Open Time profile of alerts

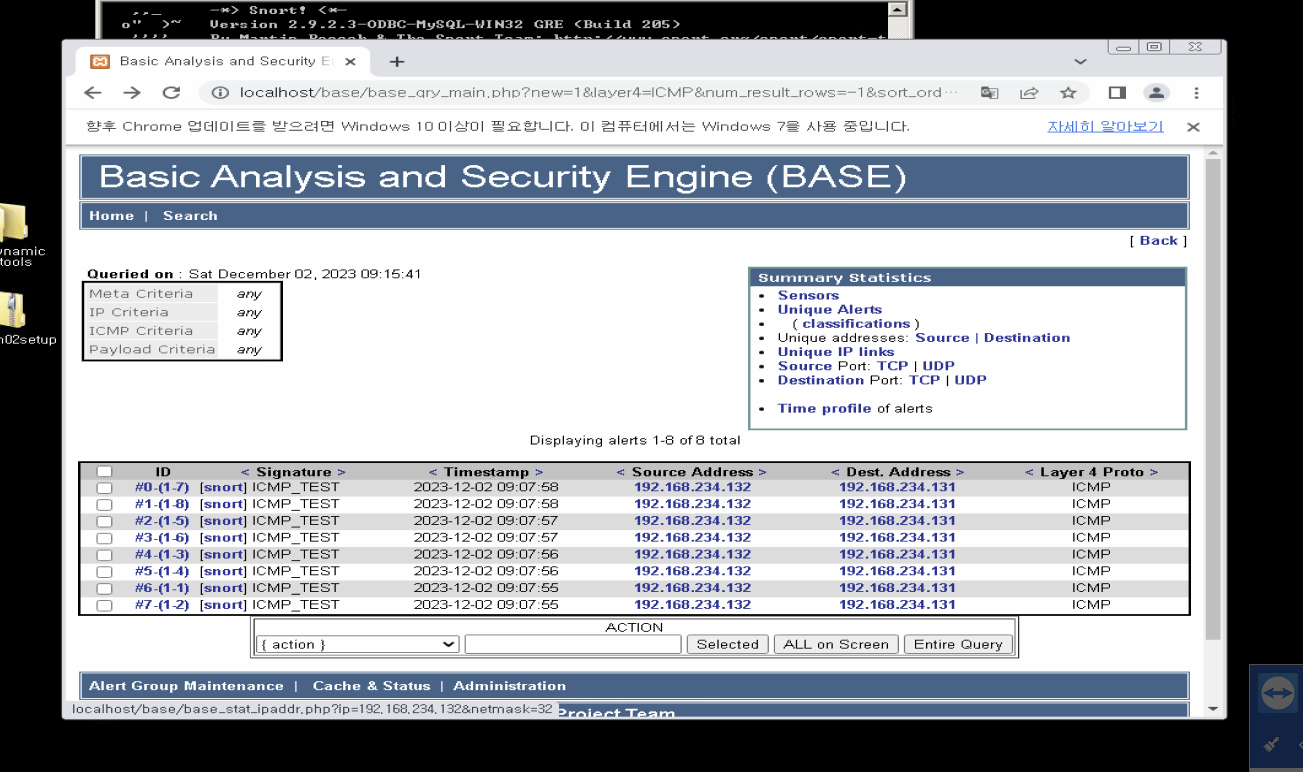tap(826, 409)
